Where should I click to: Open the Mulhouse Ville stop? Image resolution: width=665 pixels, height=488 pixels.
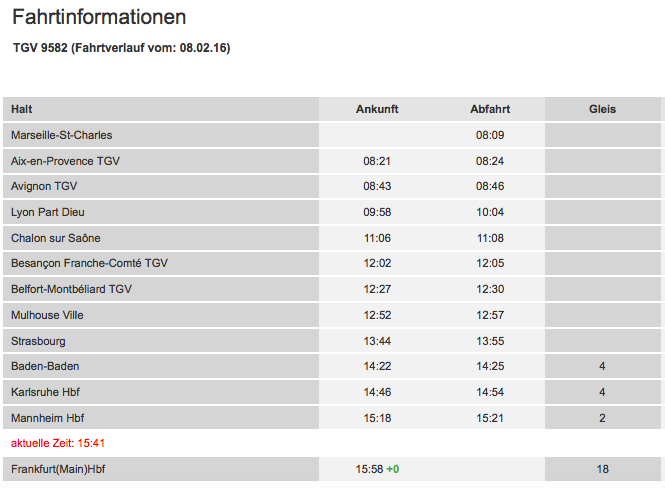point(47,315)
